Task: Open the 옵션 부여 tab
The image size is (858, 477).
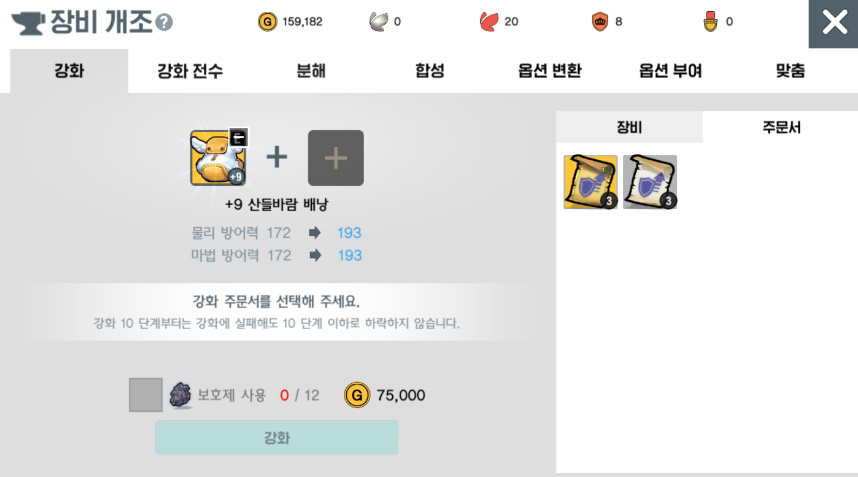Action: [x=670, y=71]
